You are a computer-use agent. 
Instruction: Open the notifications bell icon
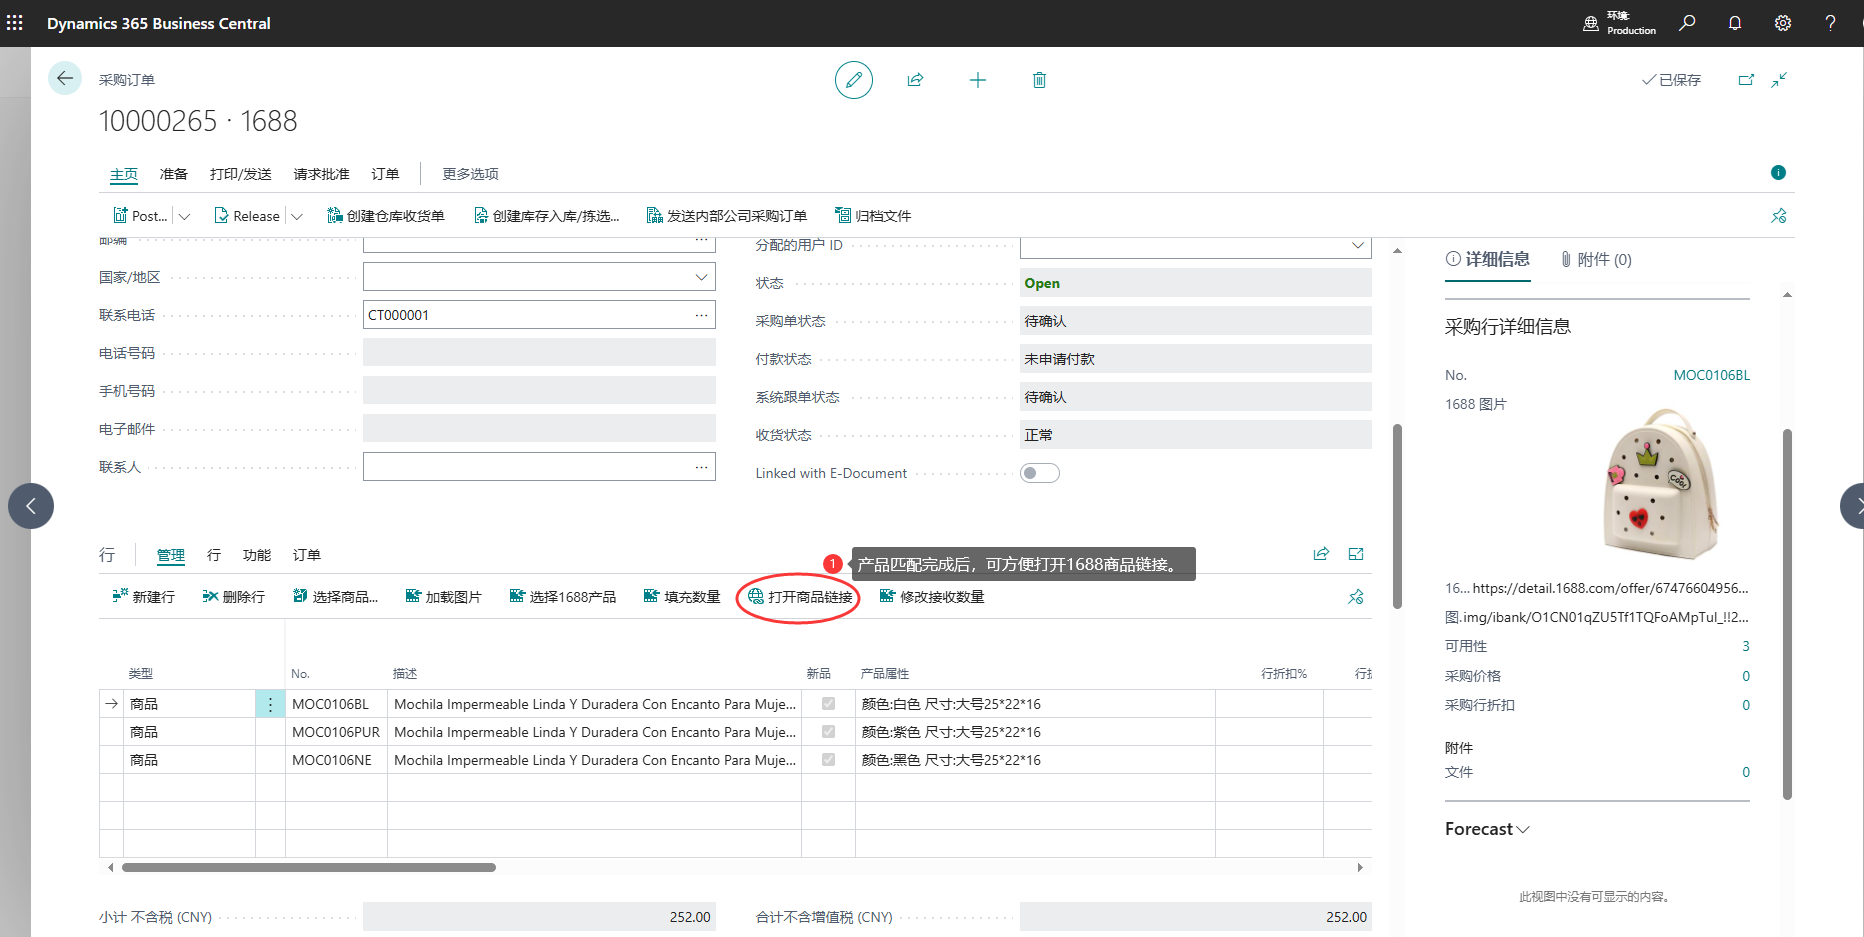tap(1735, 23)
